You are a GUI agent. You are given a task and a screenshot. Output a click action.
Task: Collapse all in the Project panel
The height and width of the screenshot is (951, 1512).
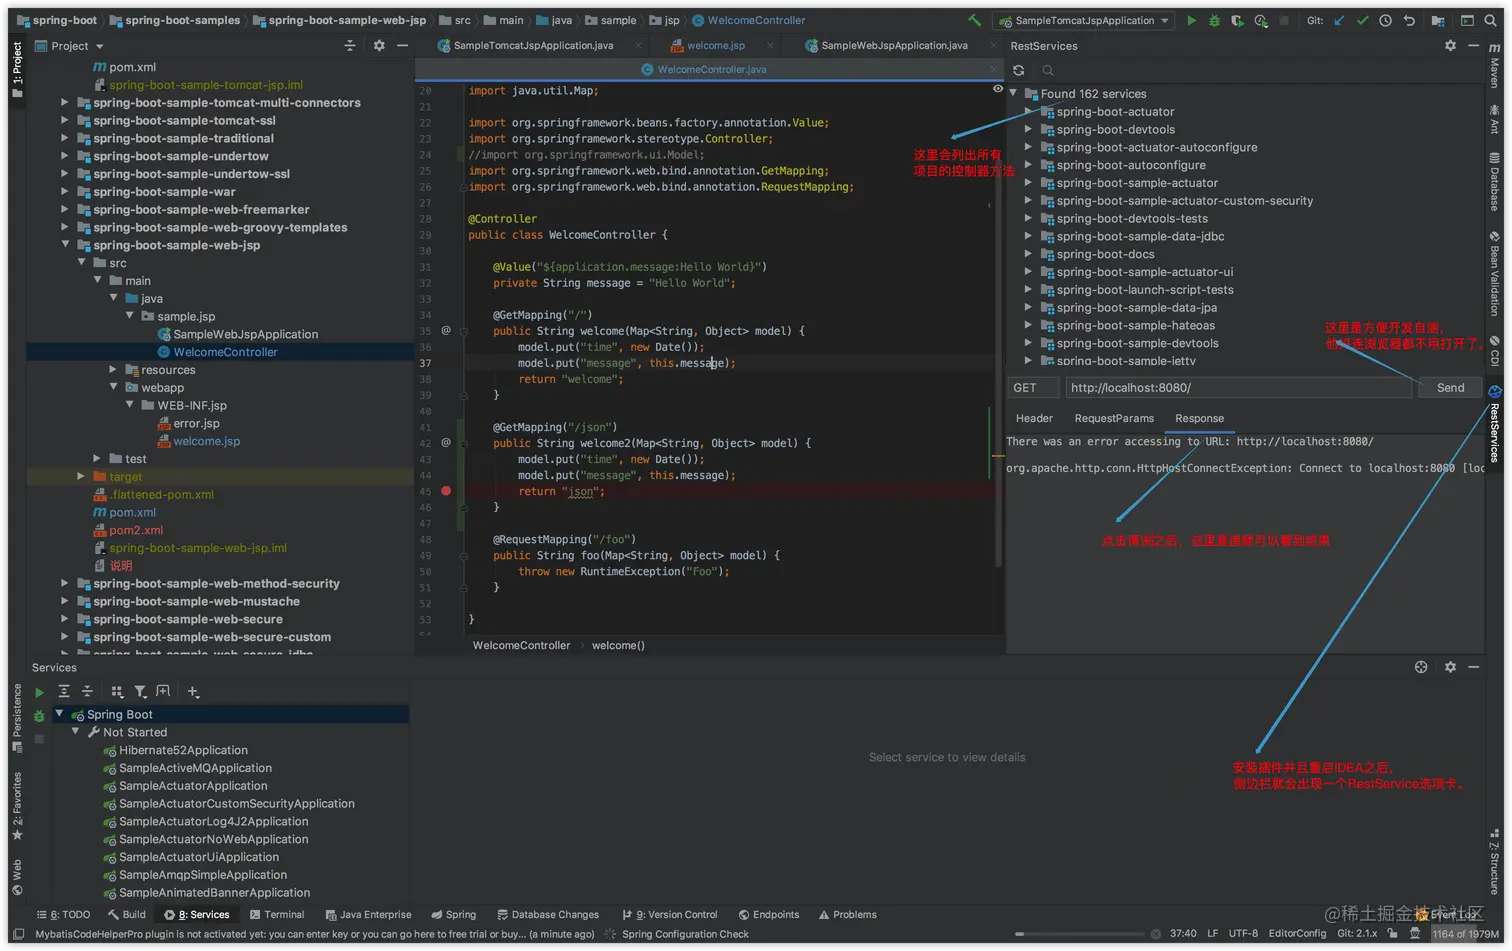click(349, 45)
